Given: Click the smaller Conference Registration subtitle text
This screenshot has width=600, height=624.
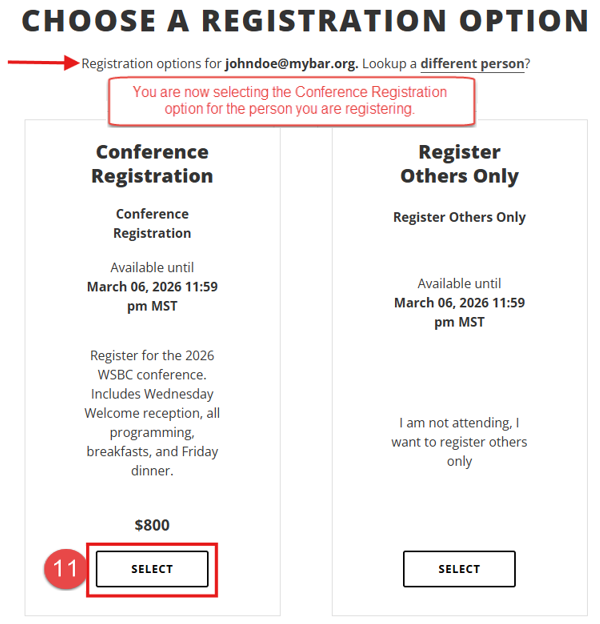Looking at the screenshot, I should [x=152, y=223].
